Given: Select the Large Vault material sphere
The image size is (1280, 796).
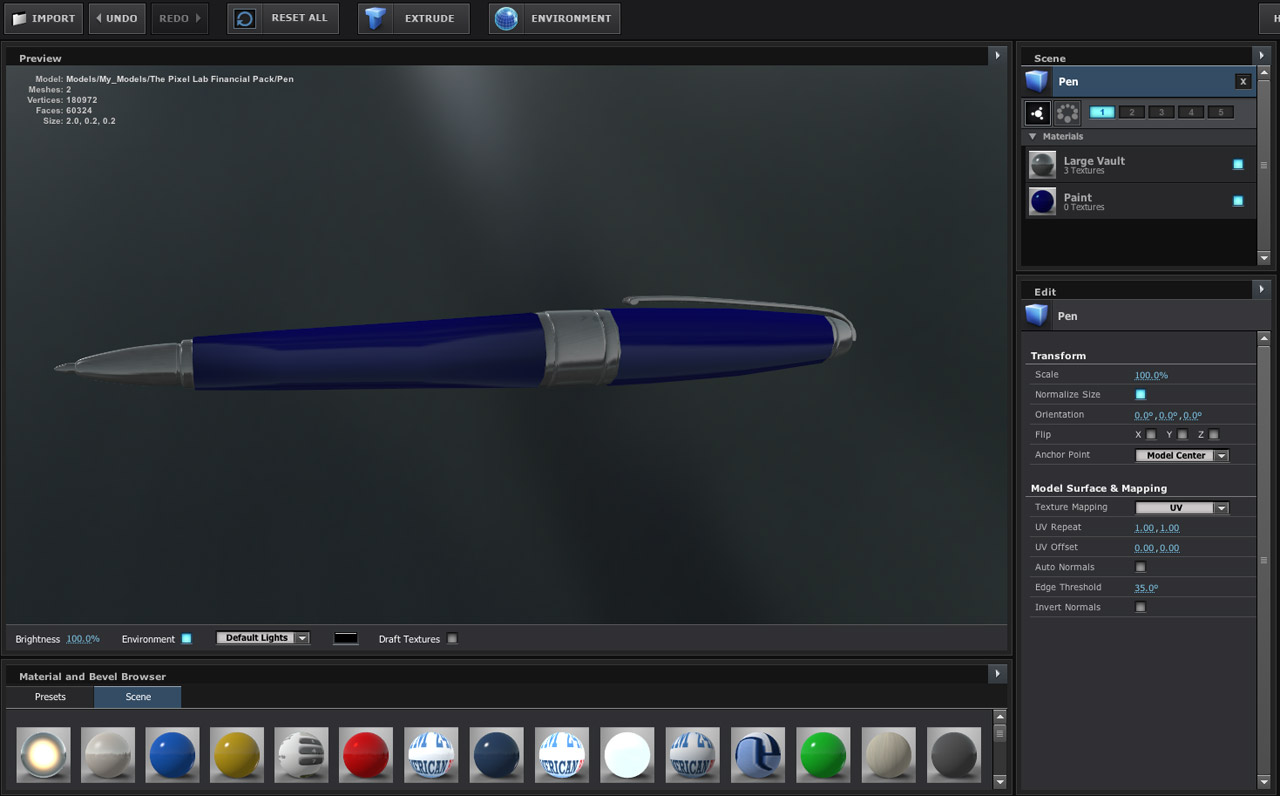Looking at the screenshot, I should point(1042,164).
